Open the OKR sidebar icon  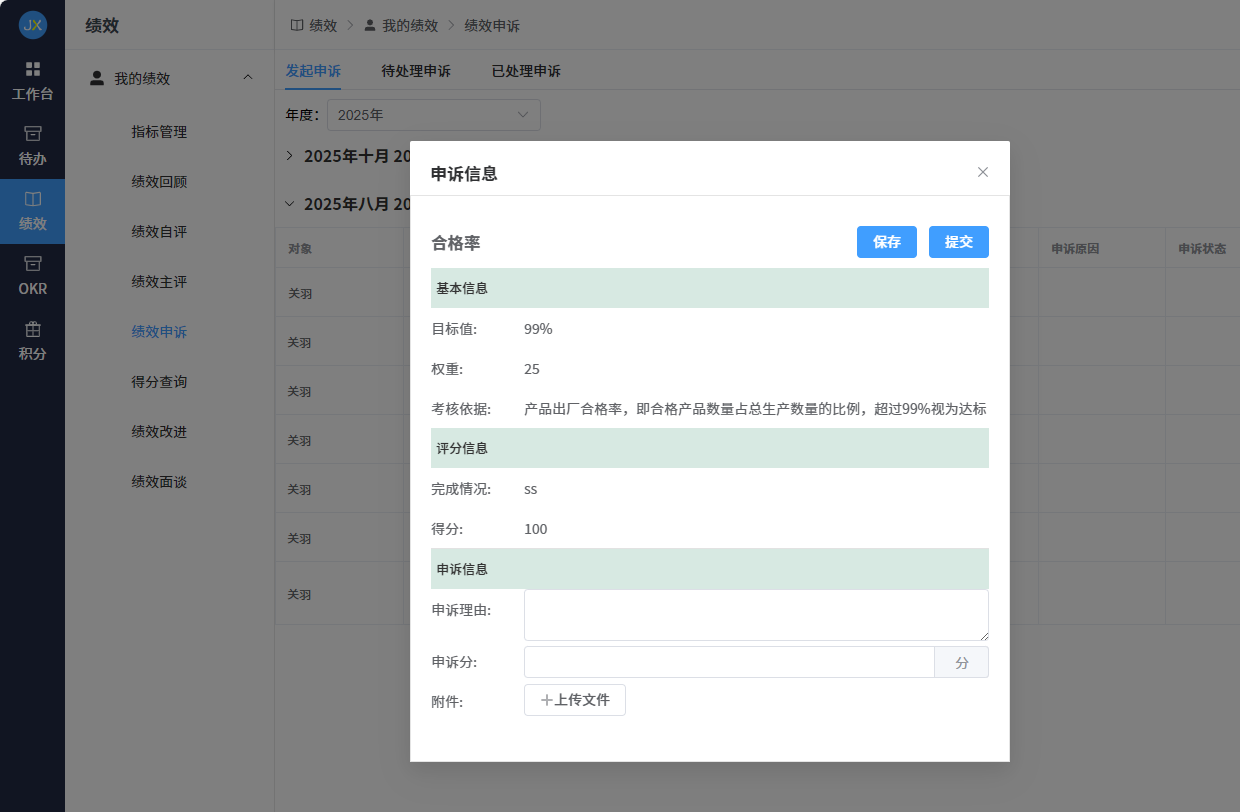[32, 264]
